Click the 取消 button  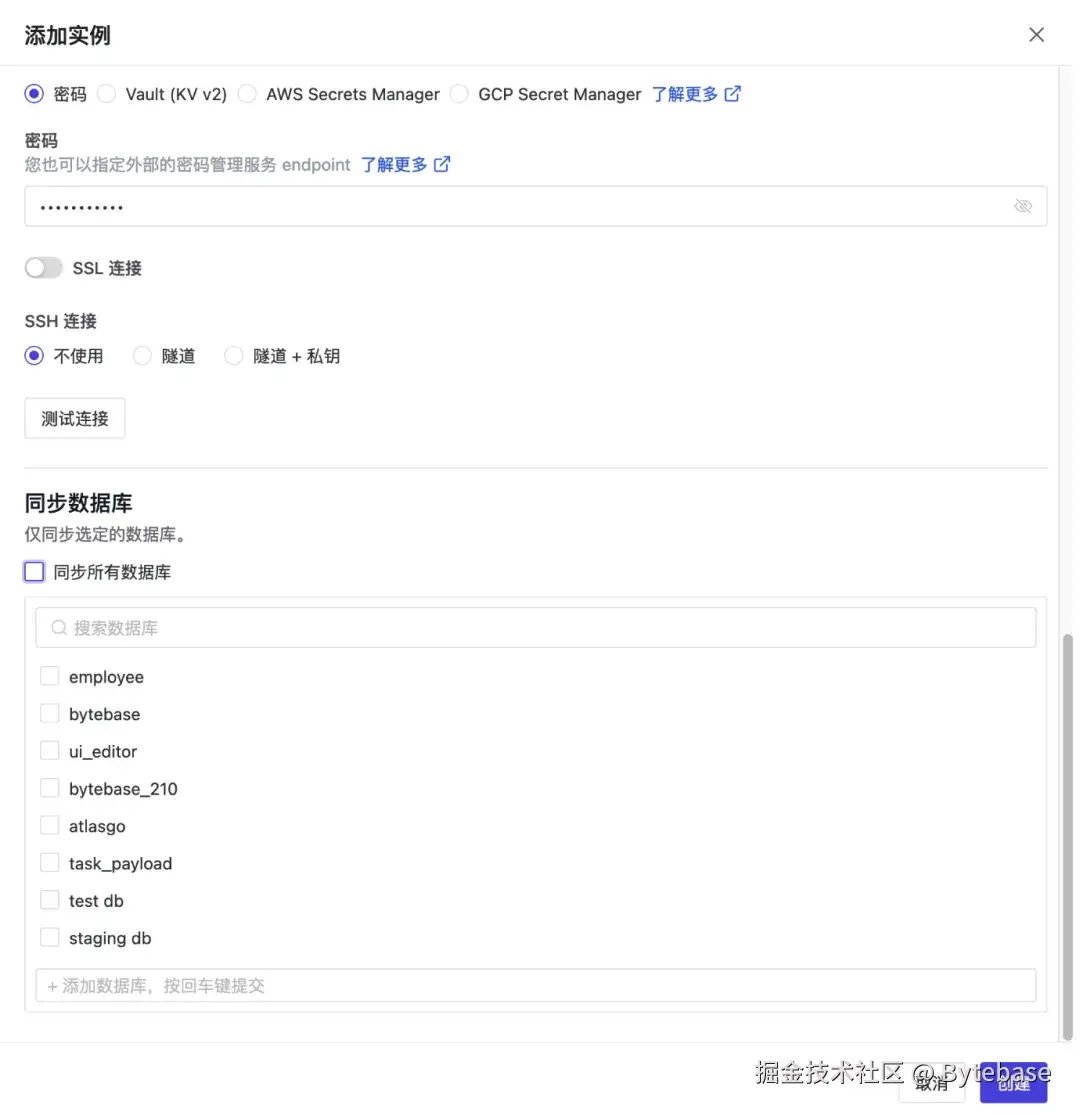tap(931, 1084)
